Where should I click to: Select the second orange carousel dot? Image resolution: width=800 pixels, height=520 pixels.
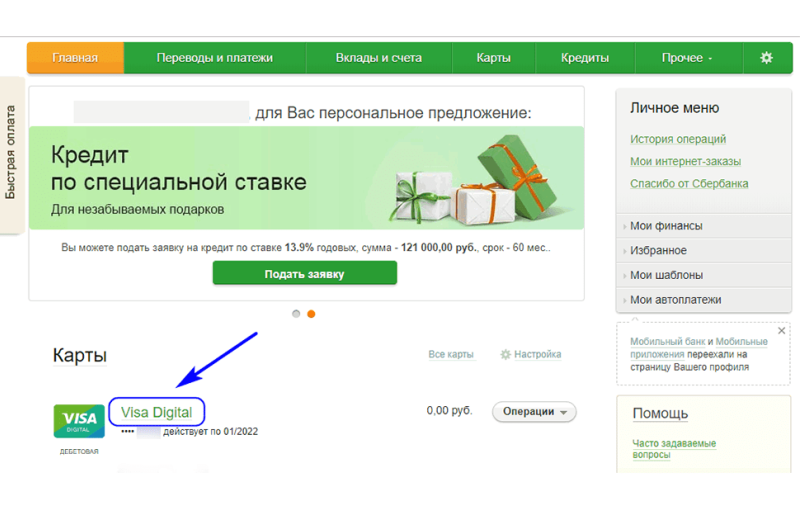pos(311,314)
